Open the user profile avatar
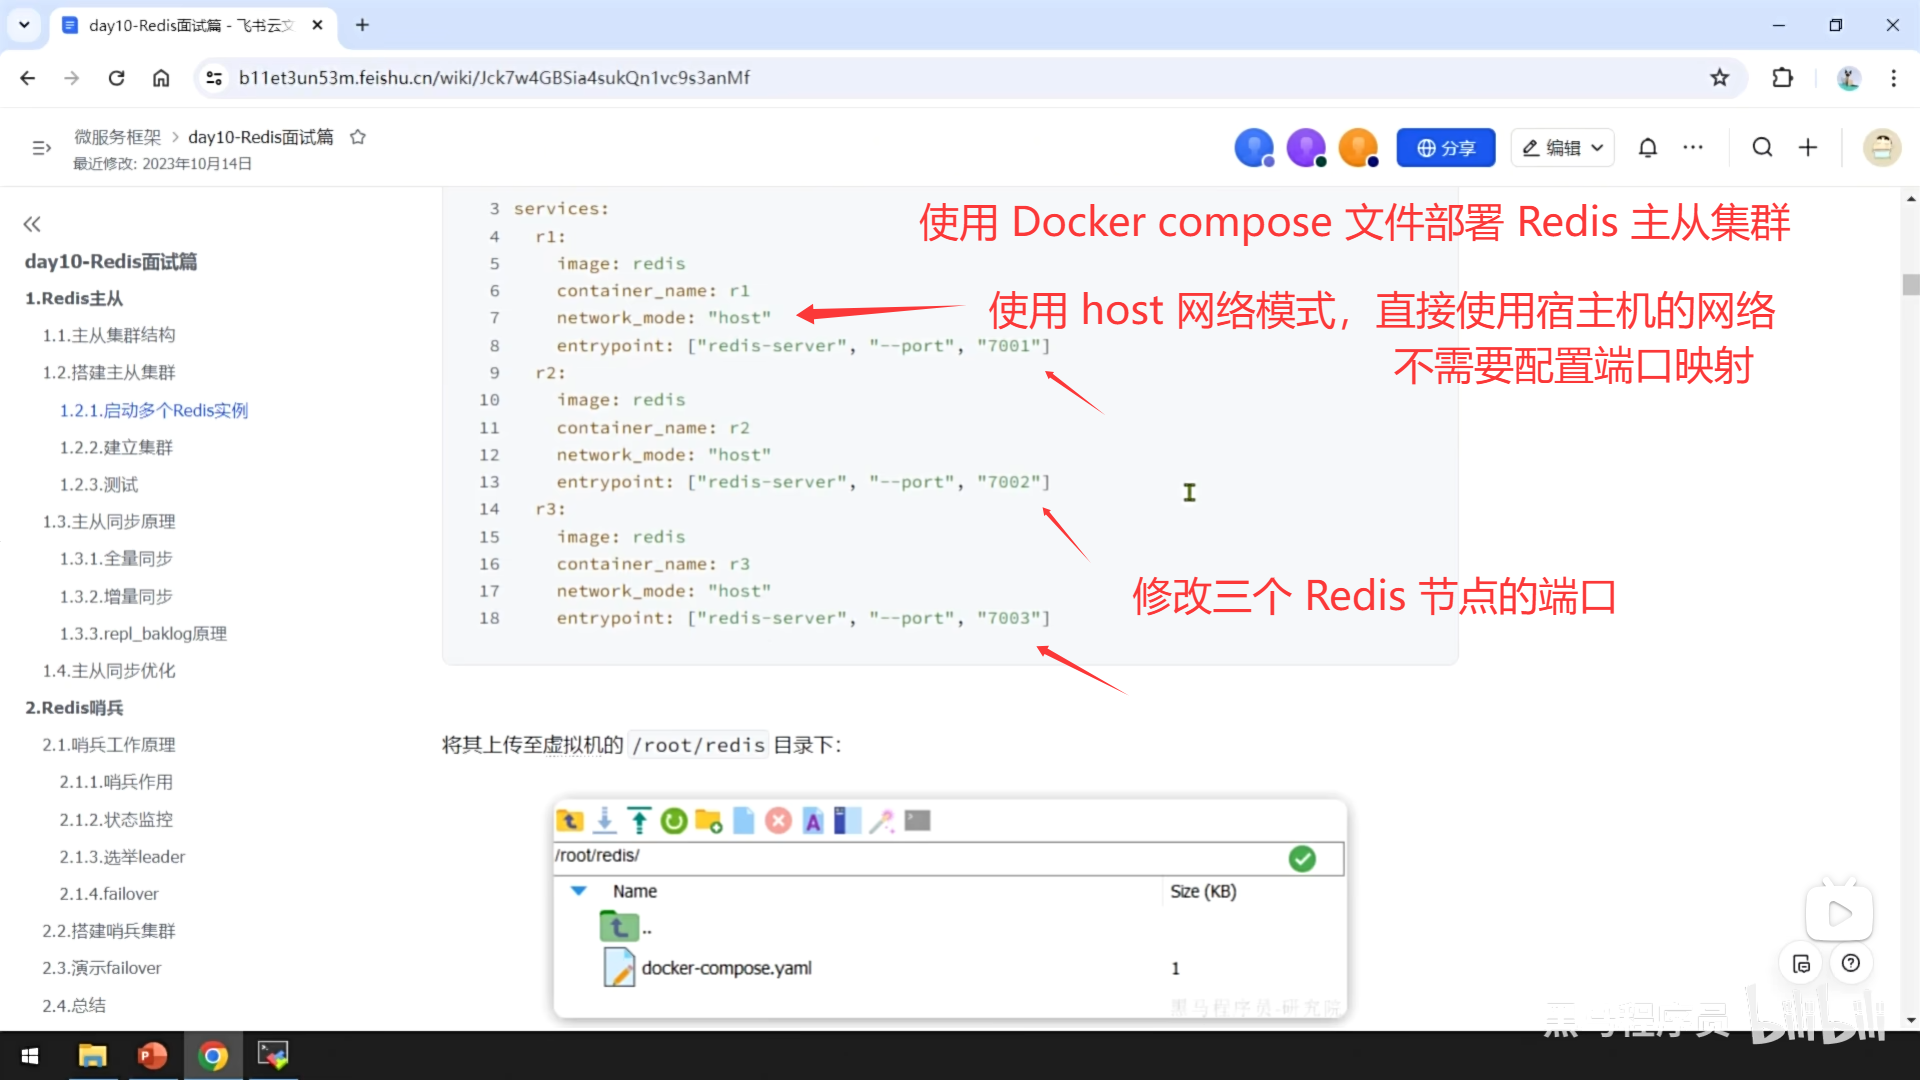 click(x=1881, y=148)
